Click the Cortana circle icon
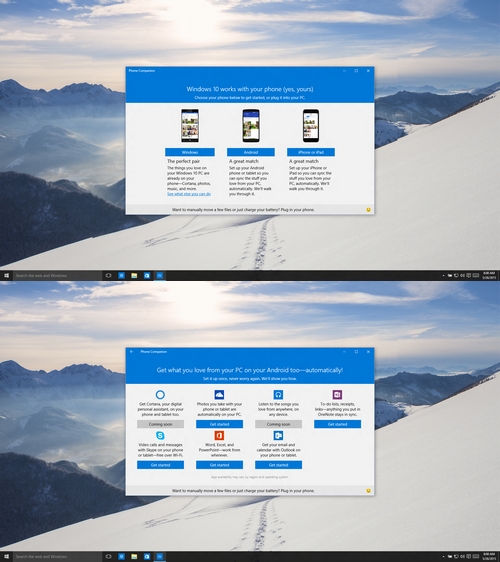Screen dimensions: 500x562 point(160,395)
